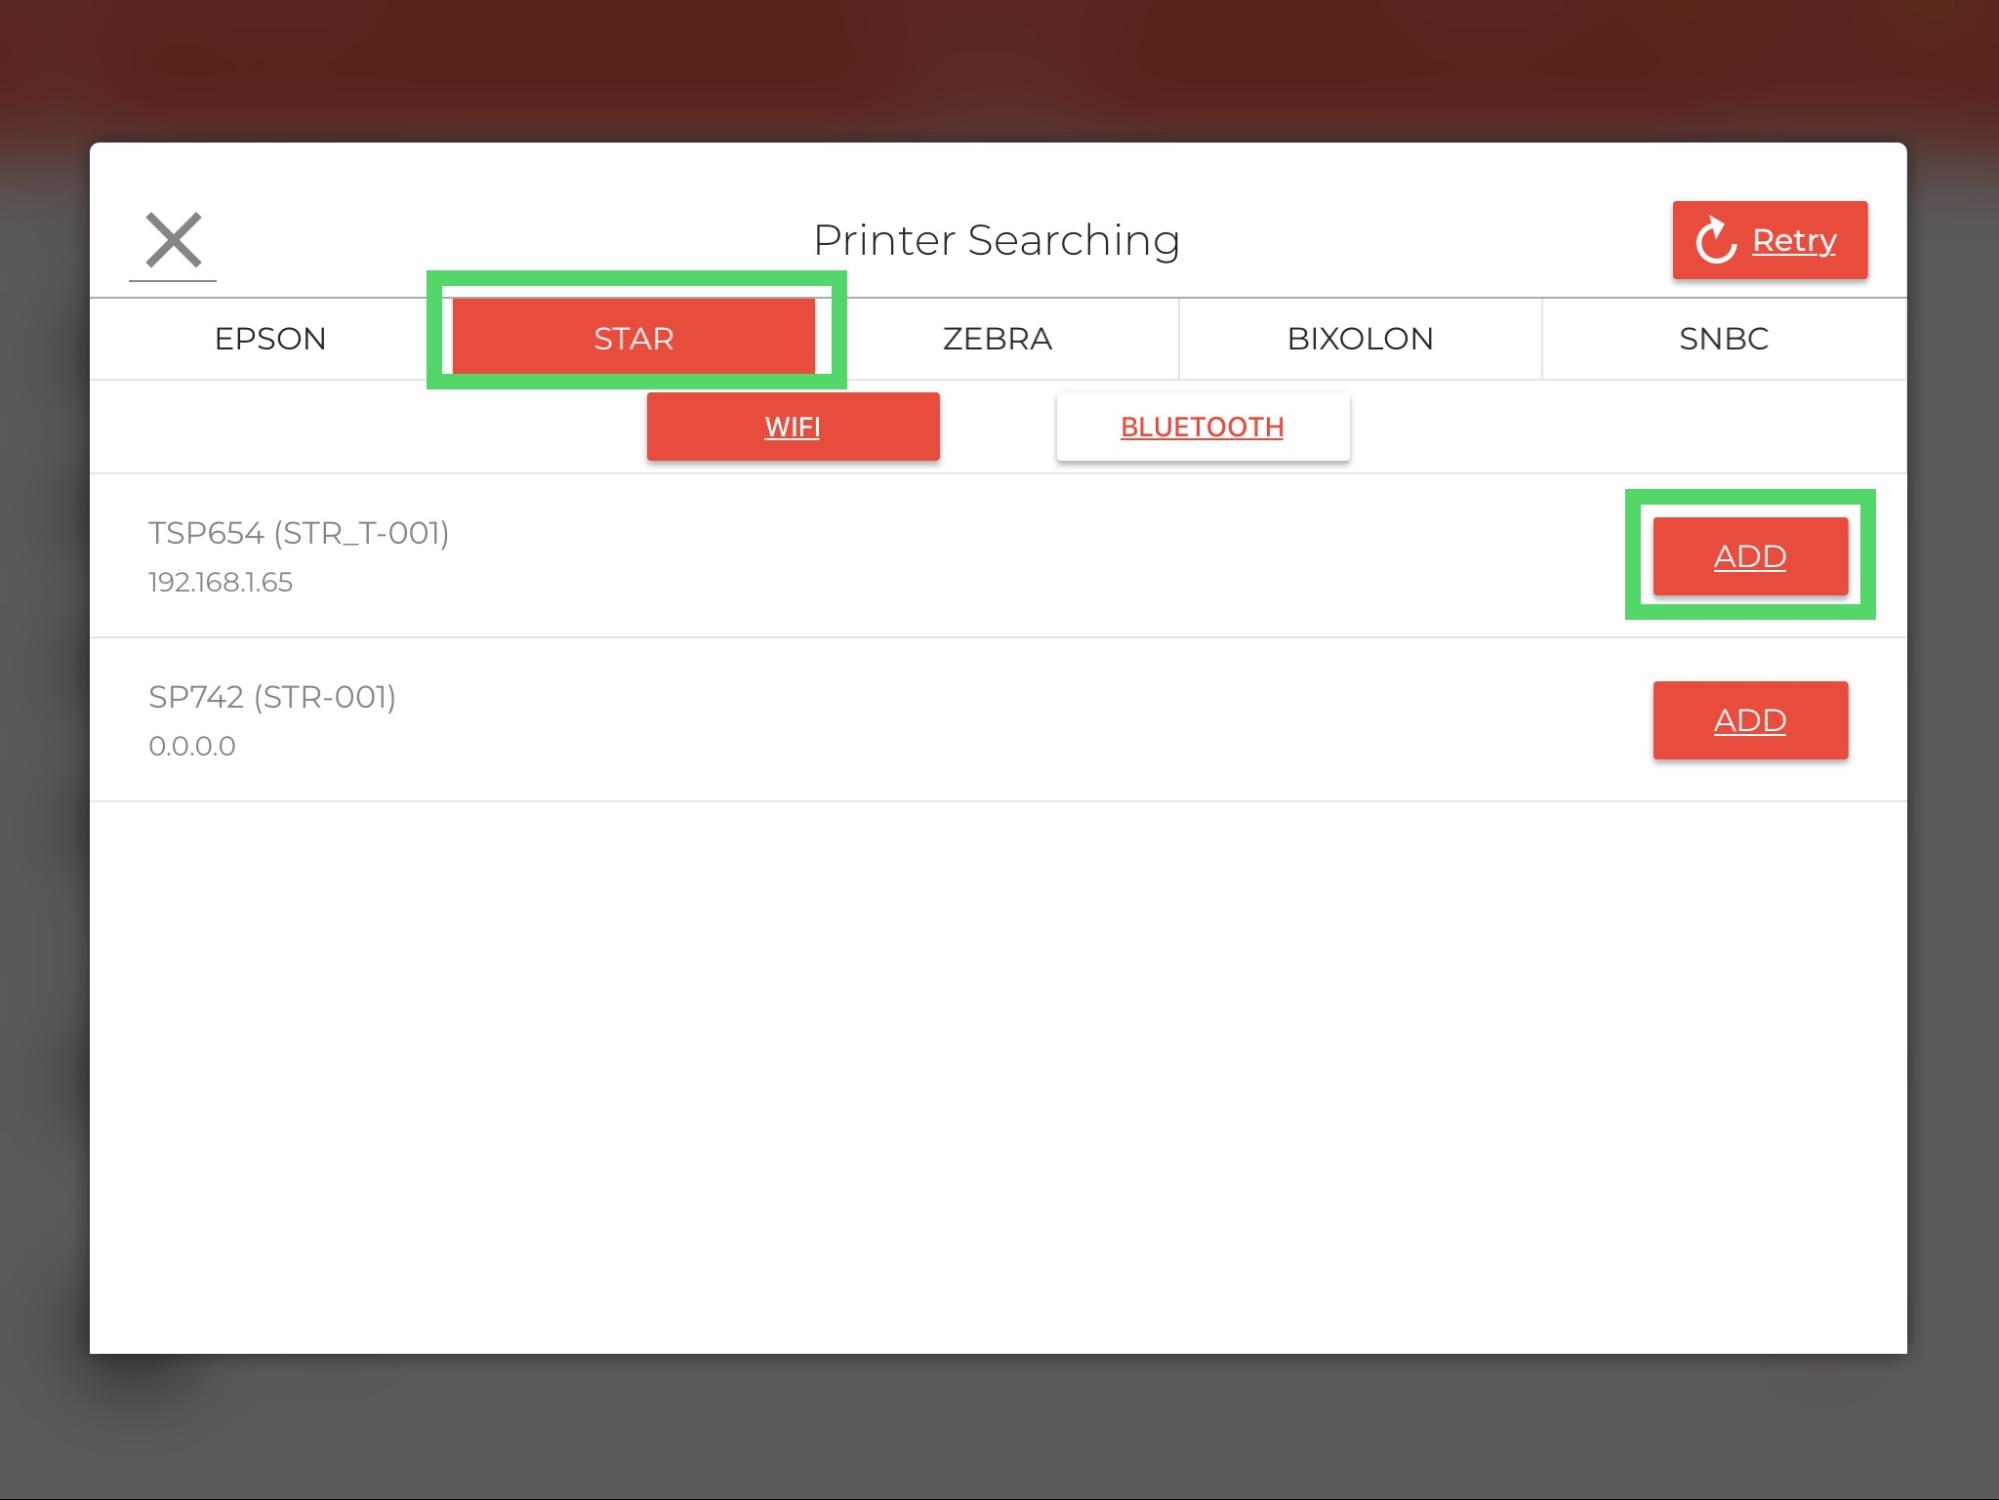Click the circular refresh icon in Retry button
The height and width of the screenshot is (1500, 1999).
1713,239
